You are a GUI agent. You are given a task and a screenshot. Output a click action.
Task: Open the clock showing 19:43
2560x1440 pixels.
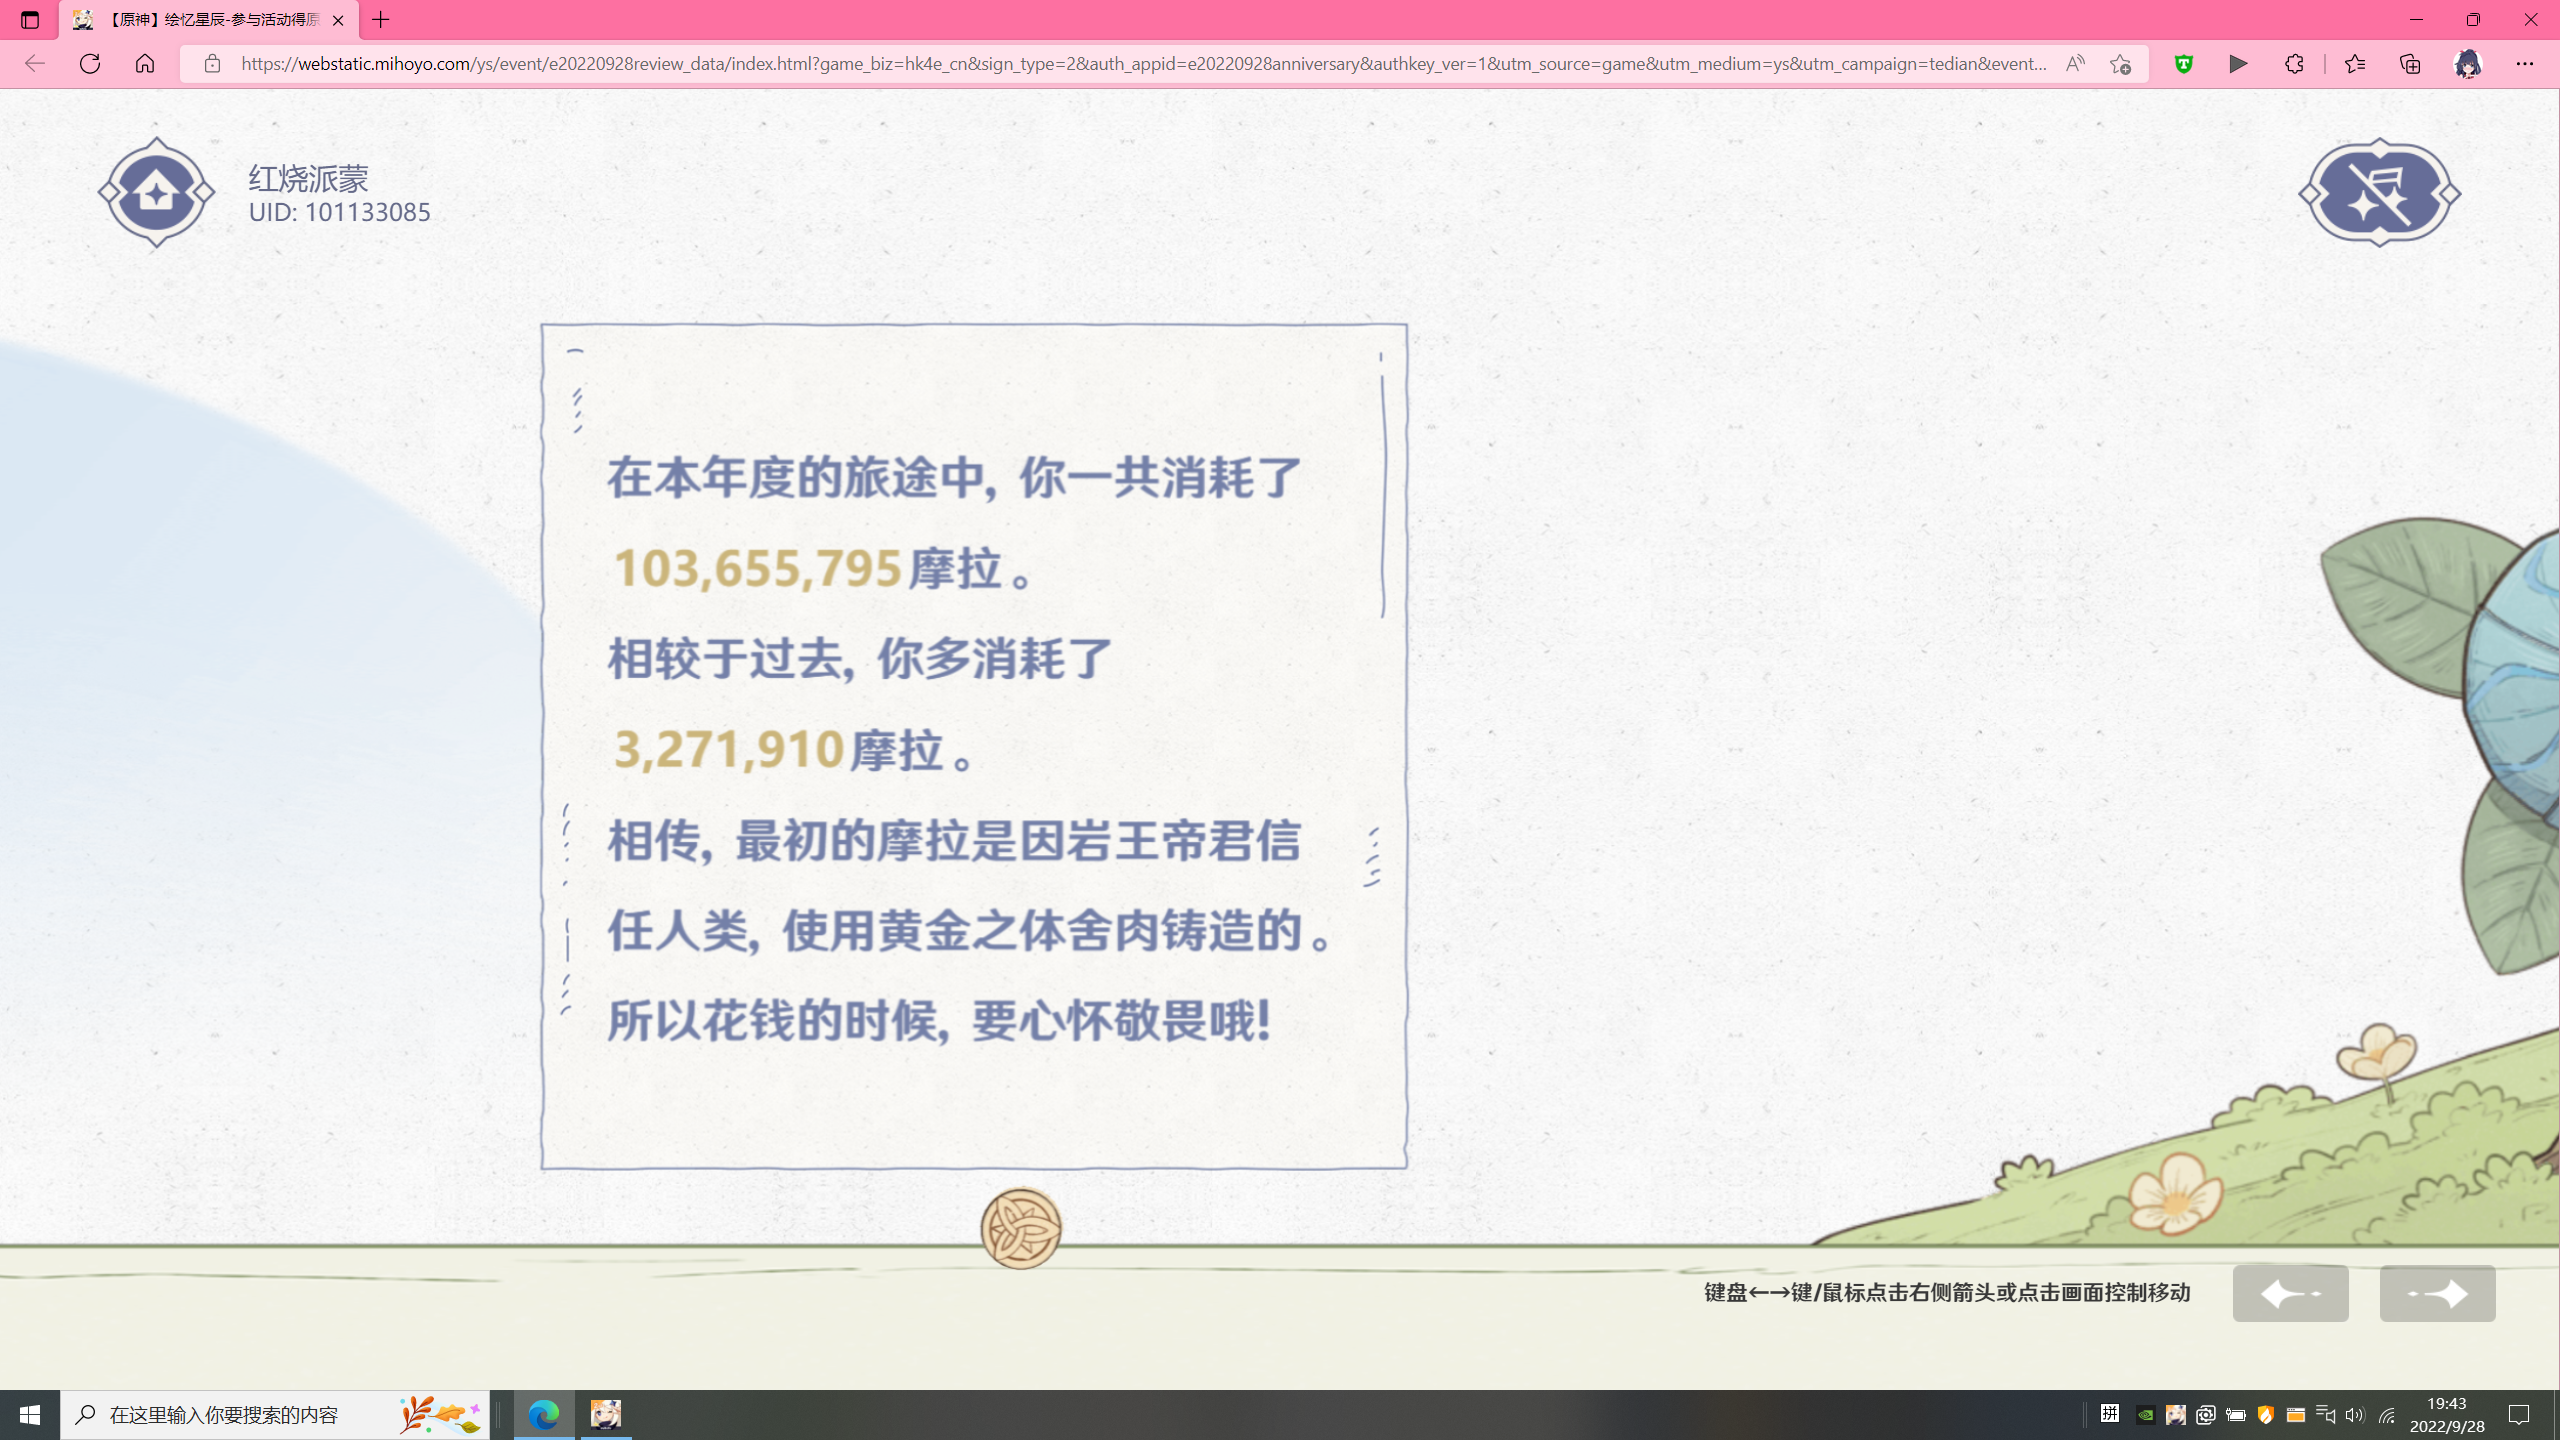click(2447, 1415)
